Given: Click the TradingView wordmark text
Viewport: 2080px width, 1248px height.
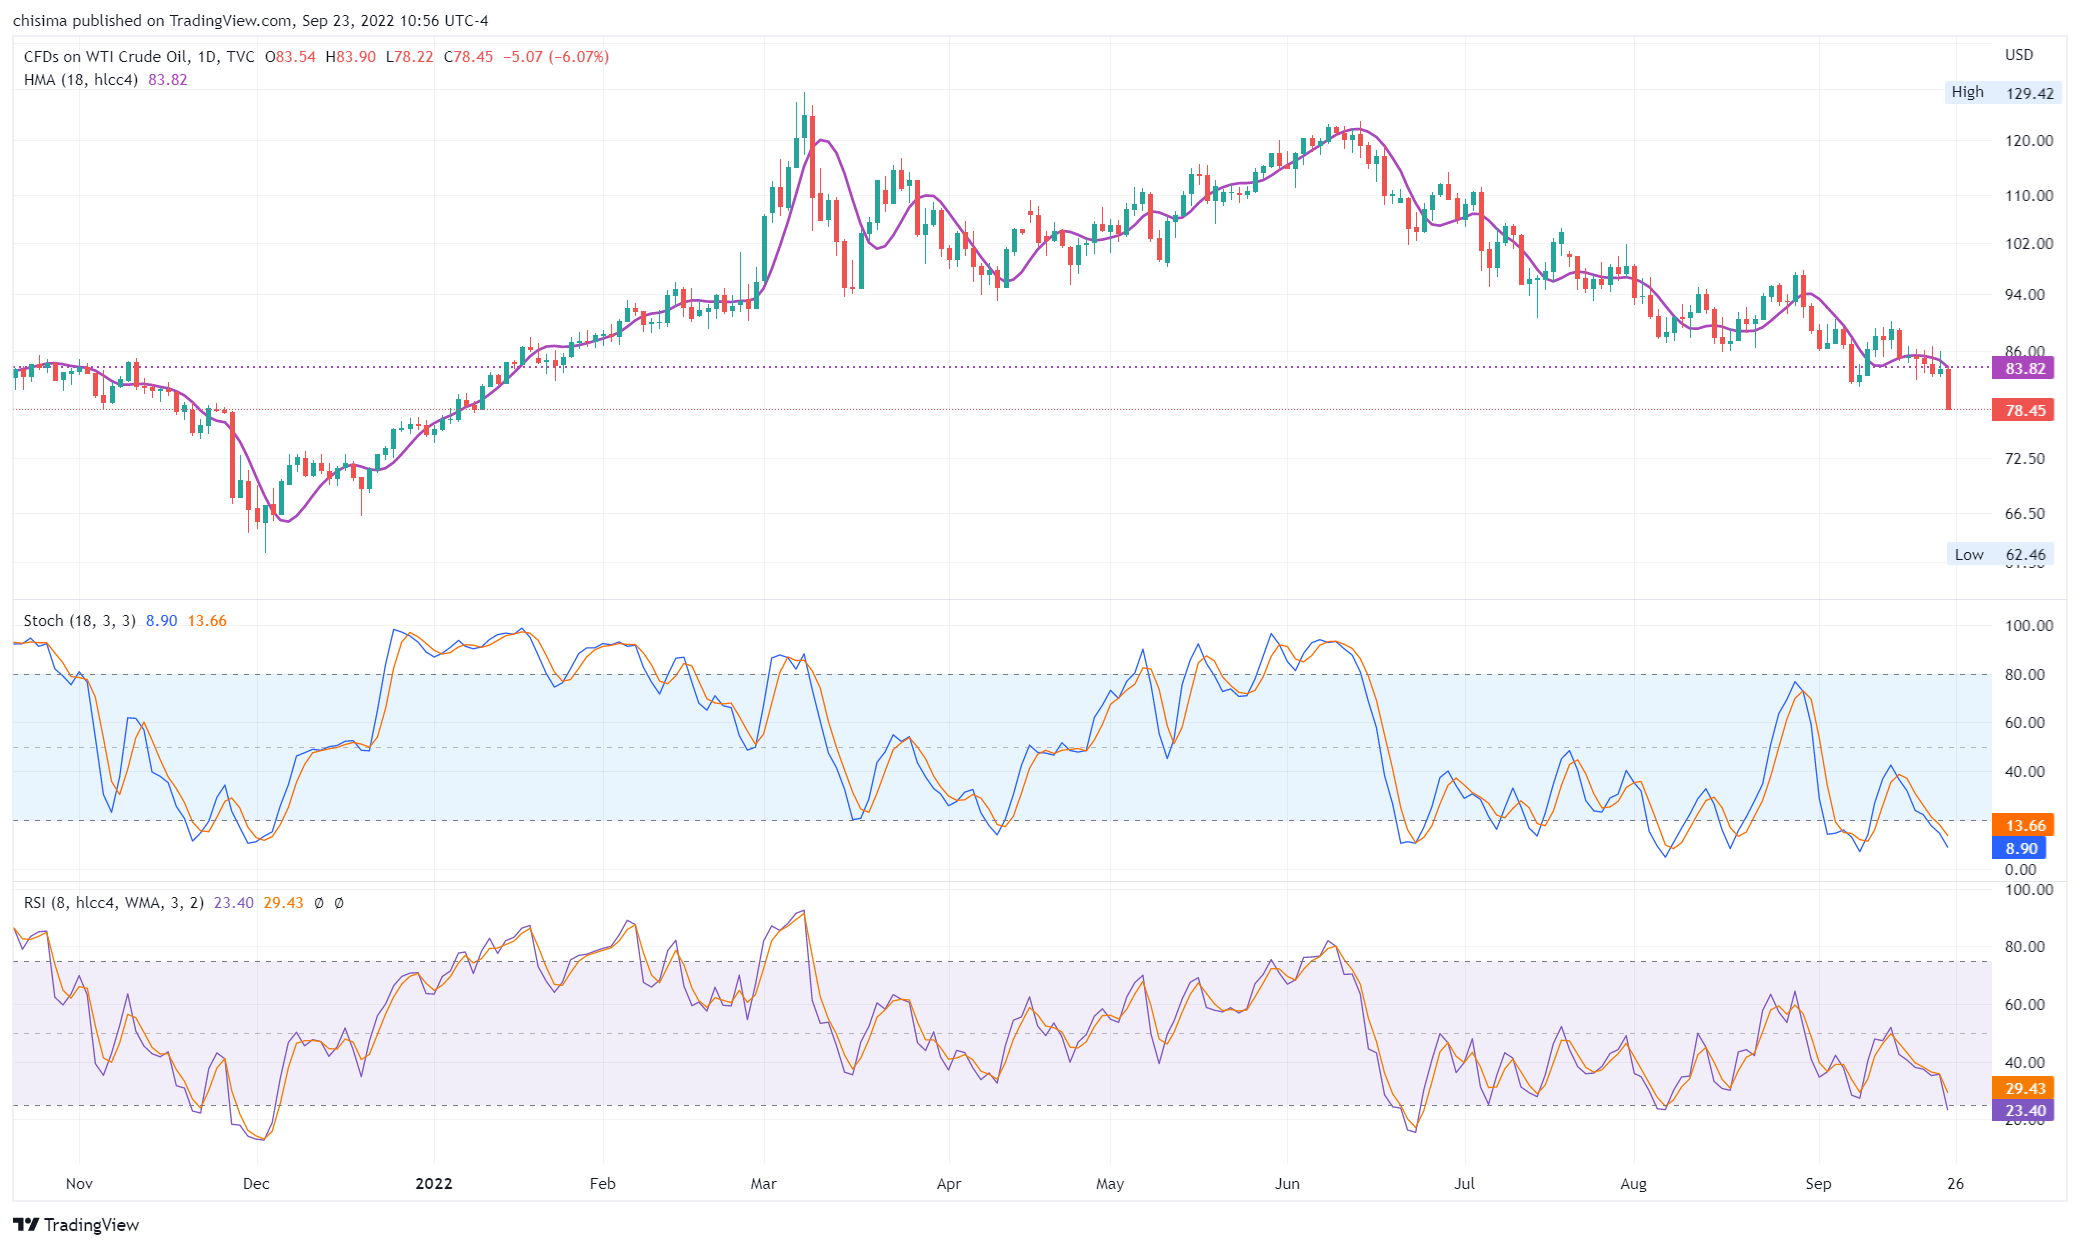Looking at the screenshot, I should click(91, 1225).
